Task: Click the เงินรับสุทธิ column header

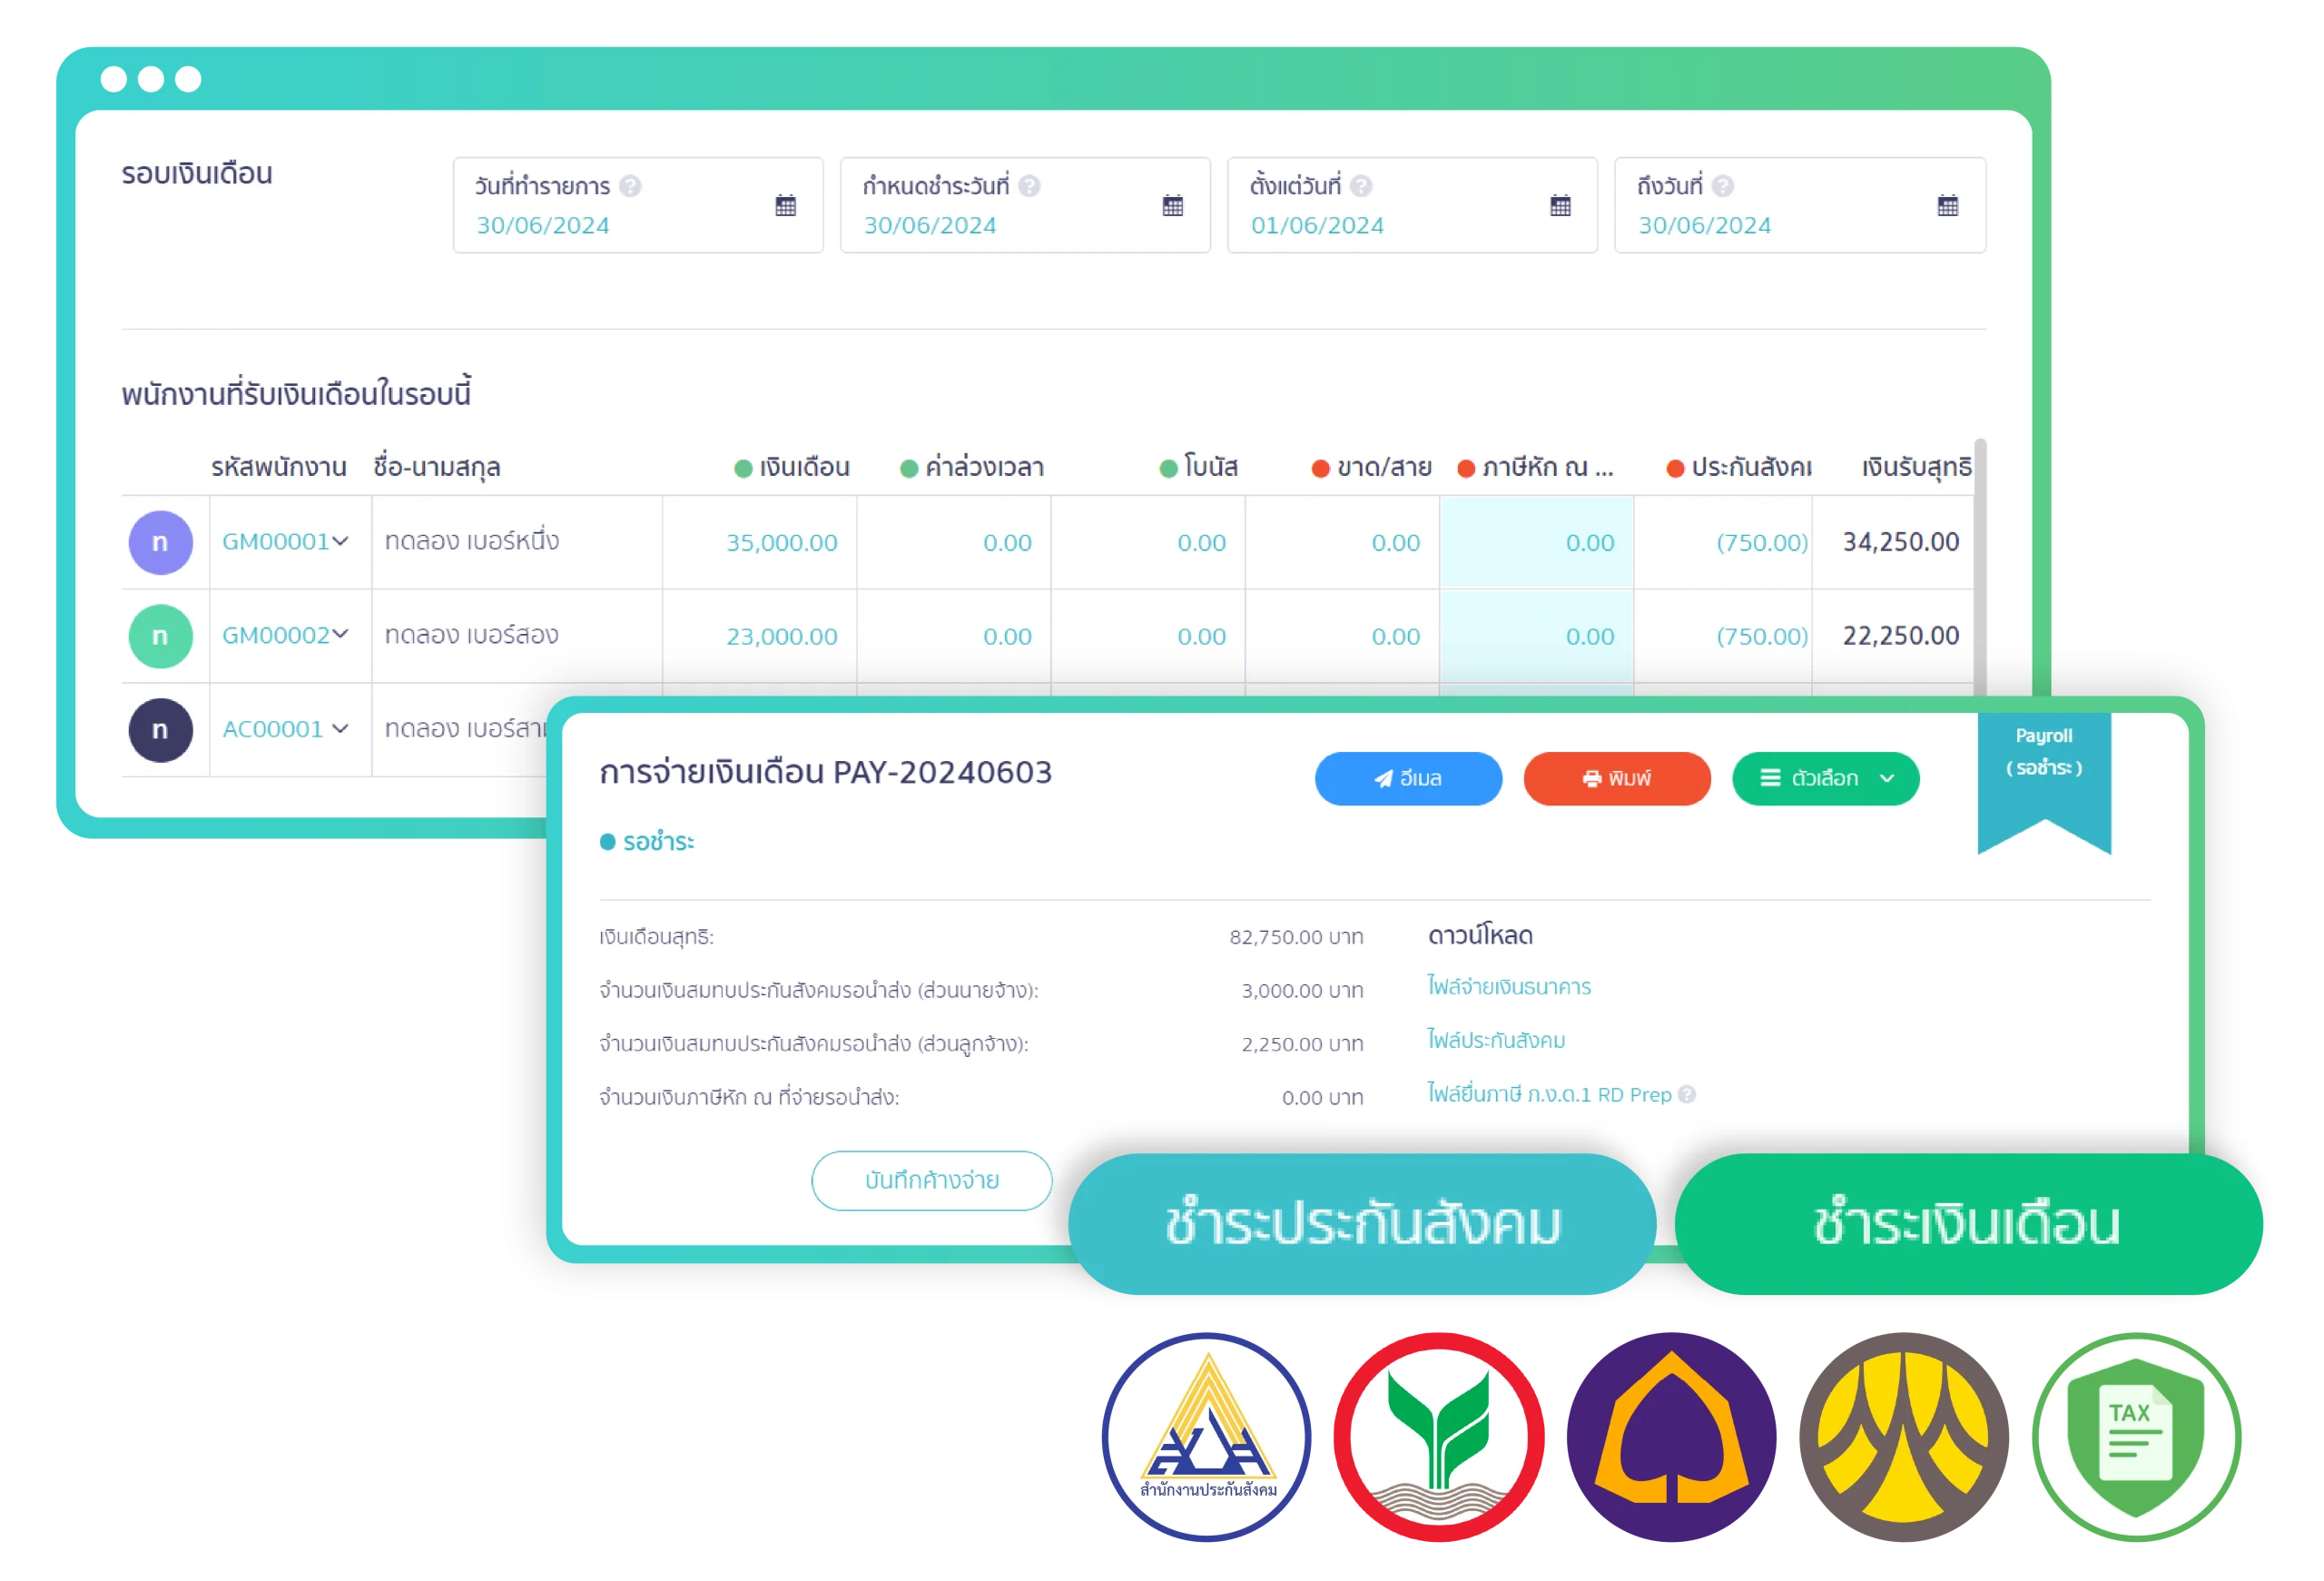Action: coord(1917,467)
